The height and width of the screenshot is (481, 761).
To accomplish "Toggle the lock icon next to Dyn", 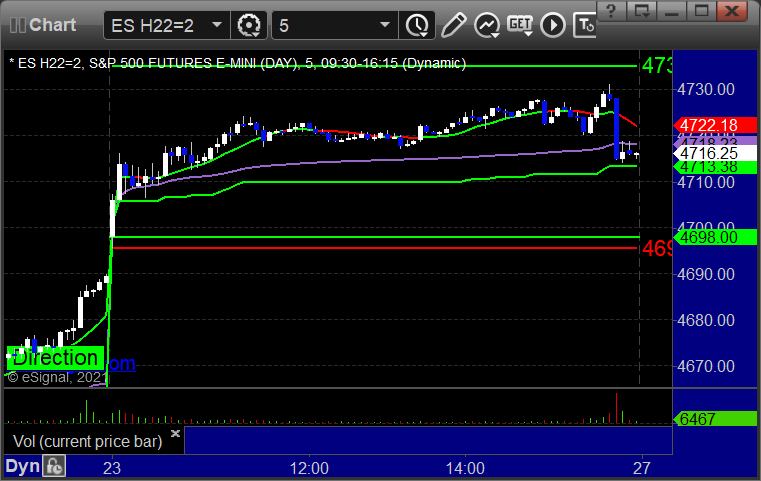I will click(54, 466).
